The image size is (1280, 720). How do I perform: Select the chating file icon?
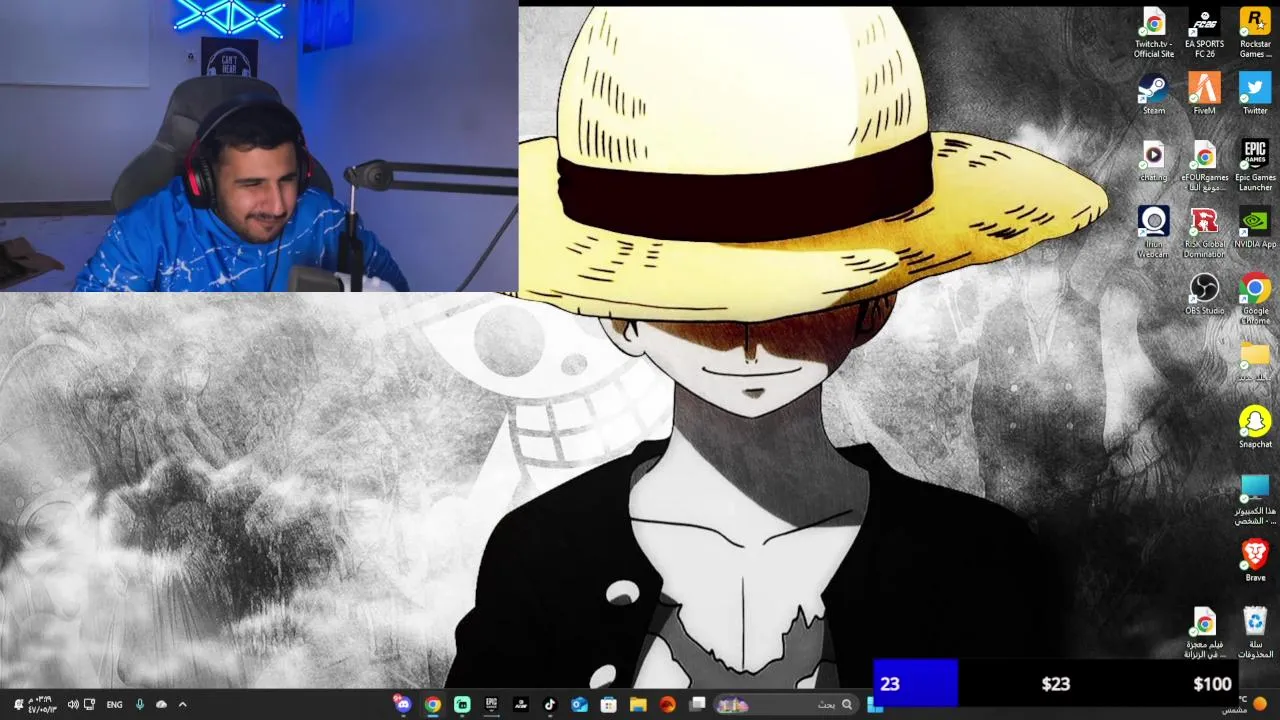click(x=1153, y=161)
